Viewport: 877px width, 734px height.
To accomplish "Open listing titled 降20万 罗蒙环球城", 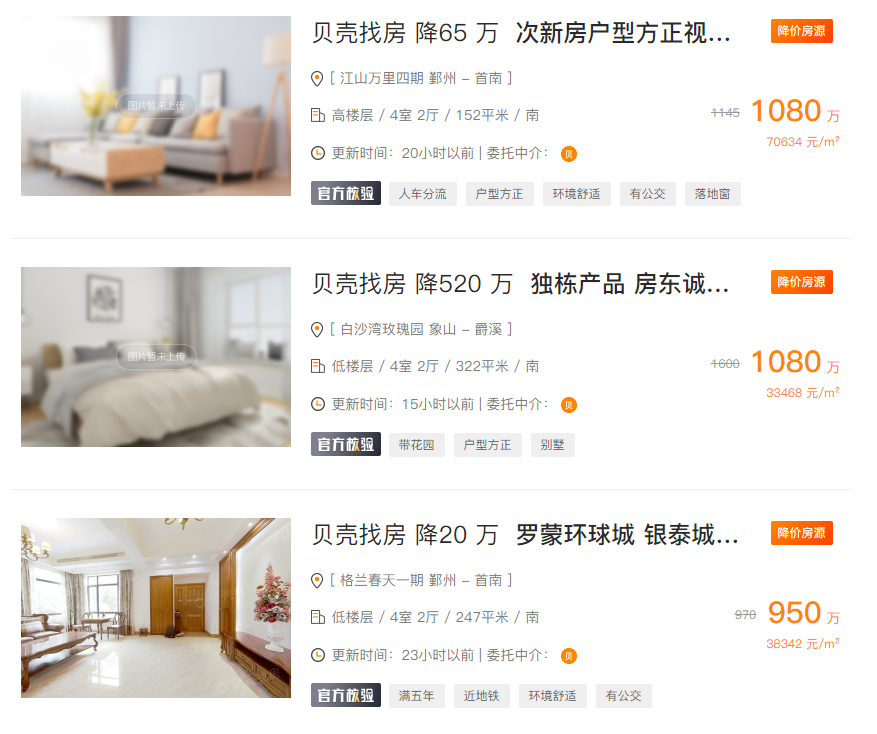I will 525,535.
